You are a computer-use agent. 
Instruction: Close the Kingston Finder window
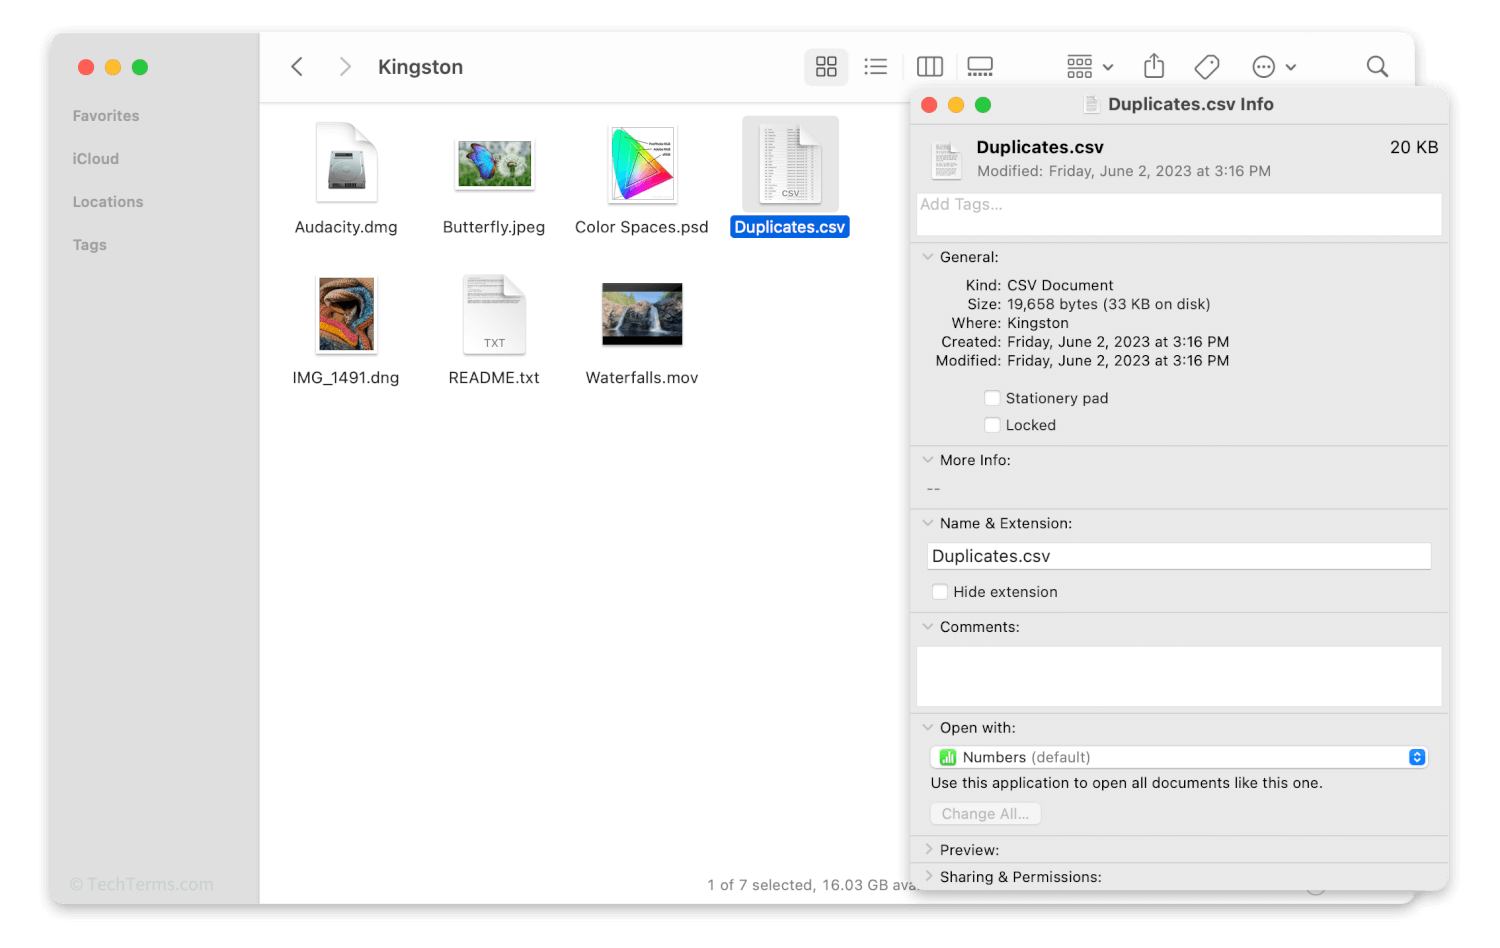tap(86, 67)
